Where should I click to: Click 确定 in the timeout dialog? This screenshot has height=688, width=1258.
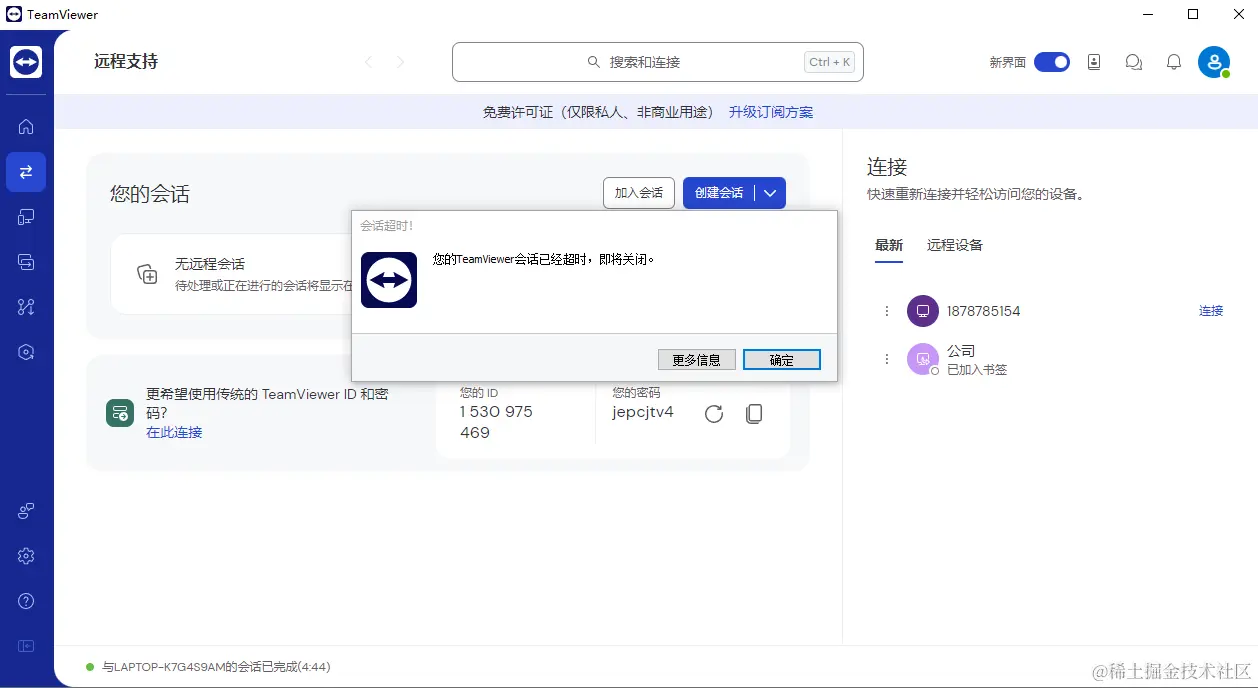[x=782, y=360]
